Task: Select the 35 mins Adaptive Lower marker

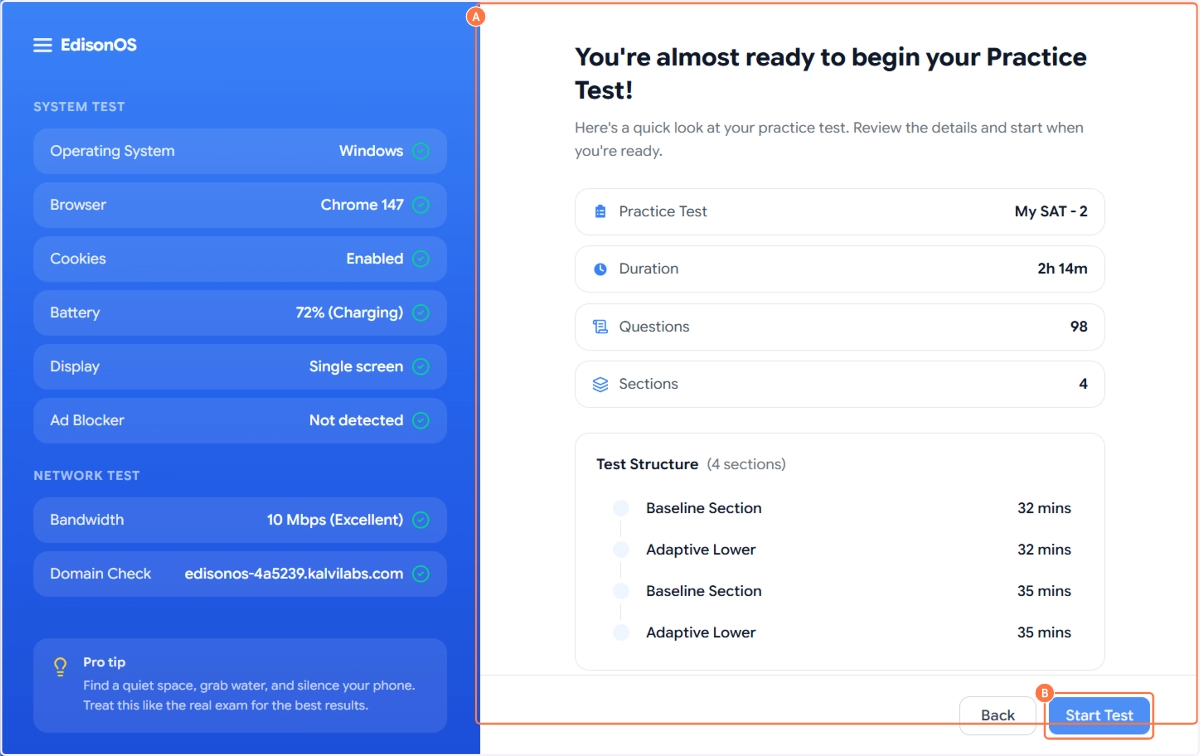Action: [621, 633]
